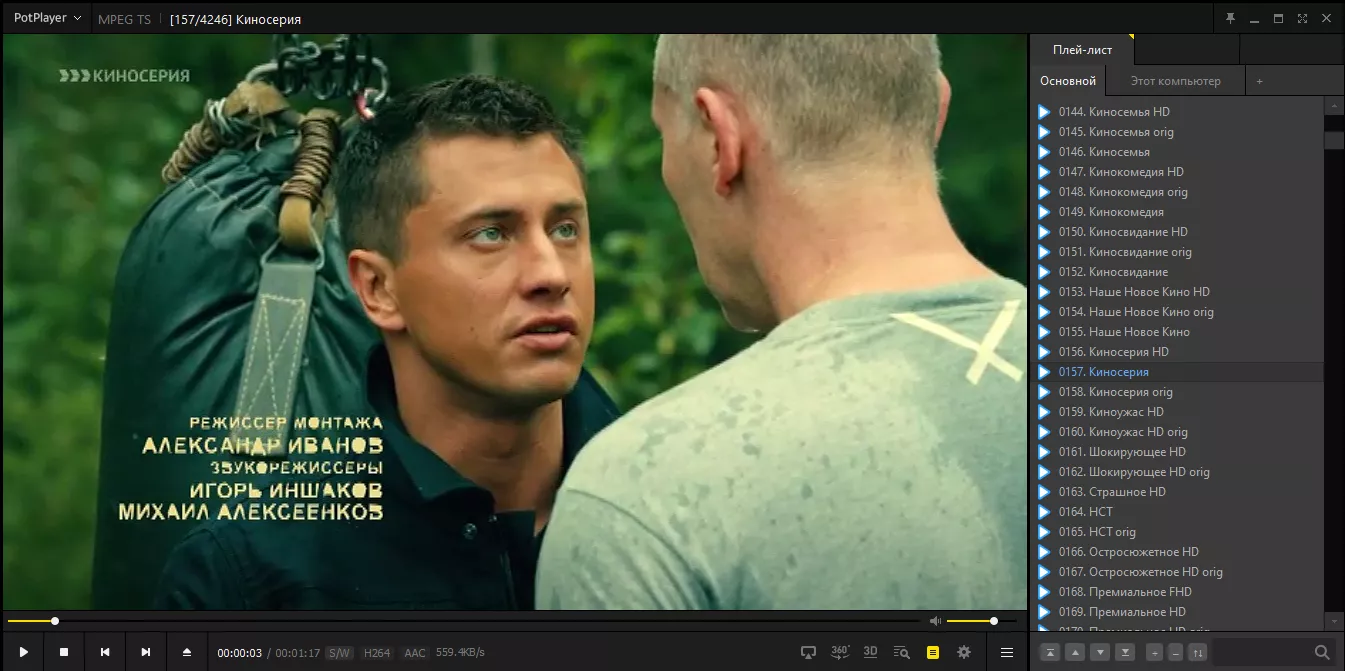This screenshot has height=671, width=1345.
Task: Select playlist item 0160. Киноужас HD orig
Action: 1178,432
